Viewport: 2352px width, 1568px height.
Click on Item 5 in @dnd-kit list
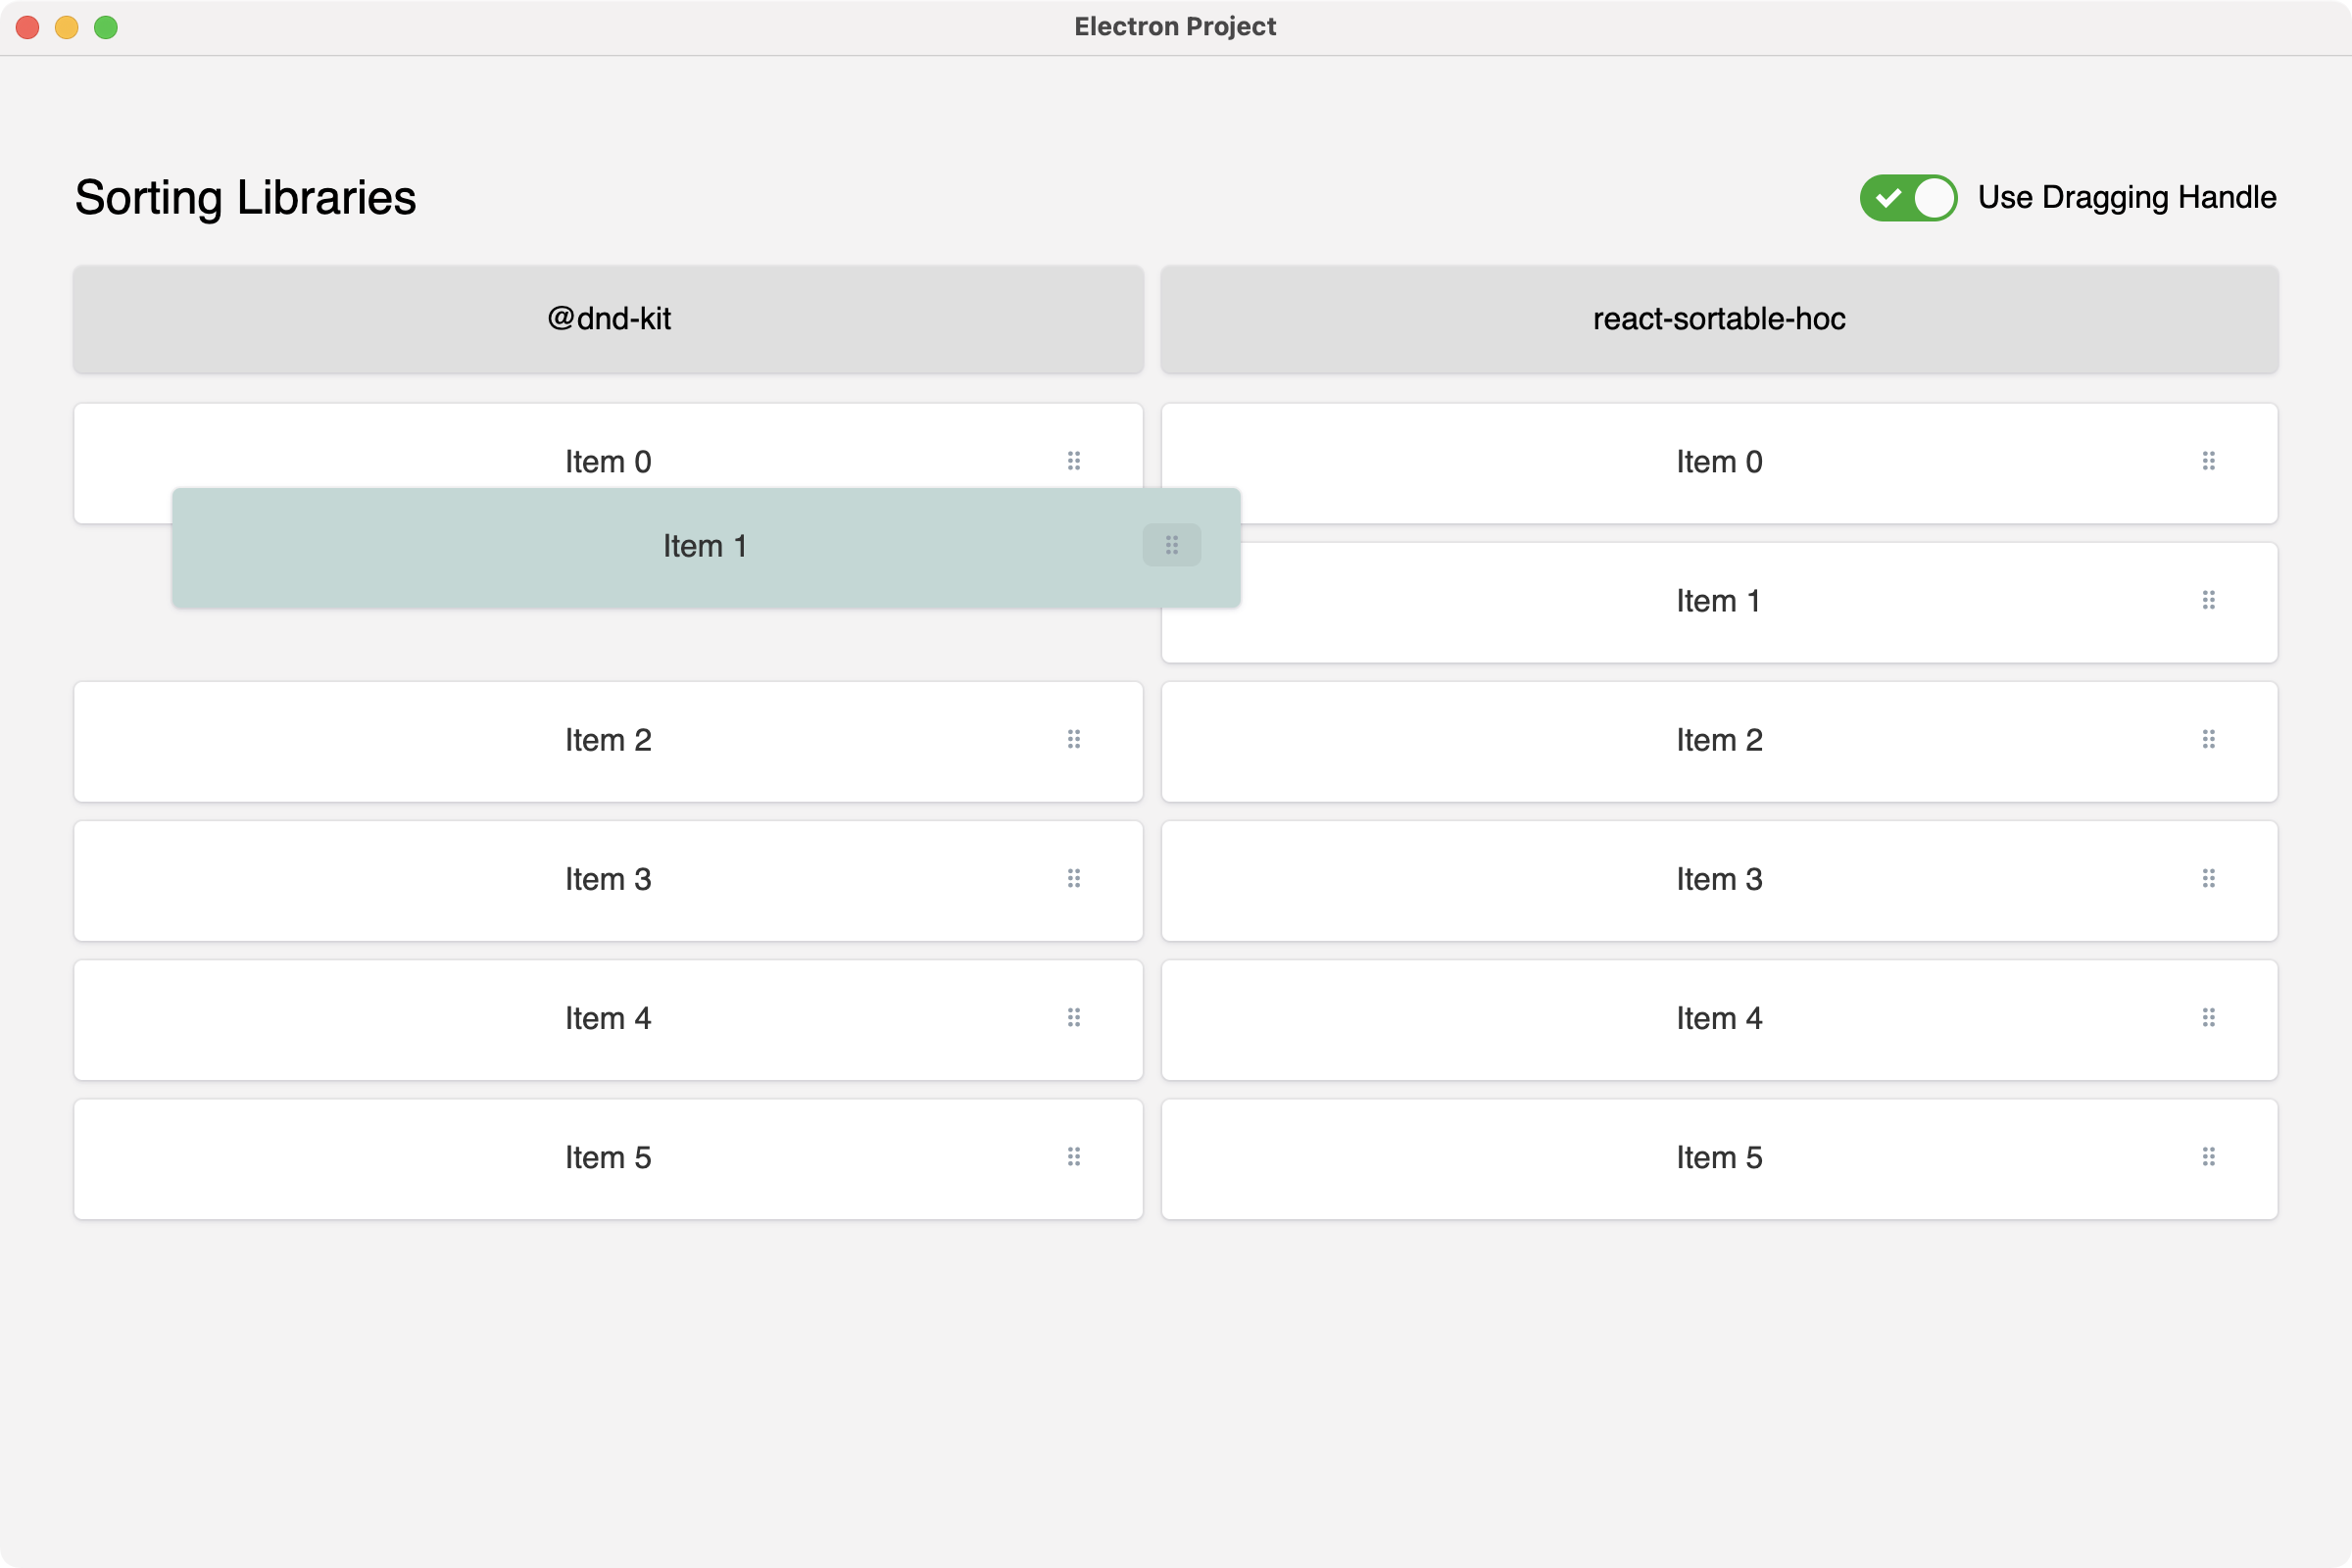(608, 1156)
